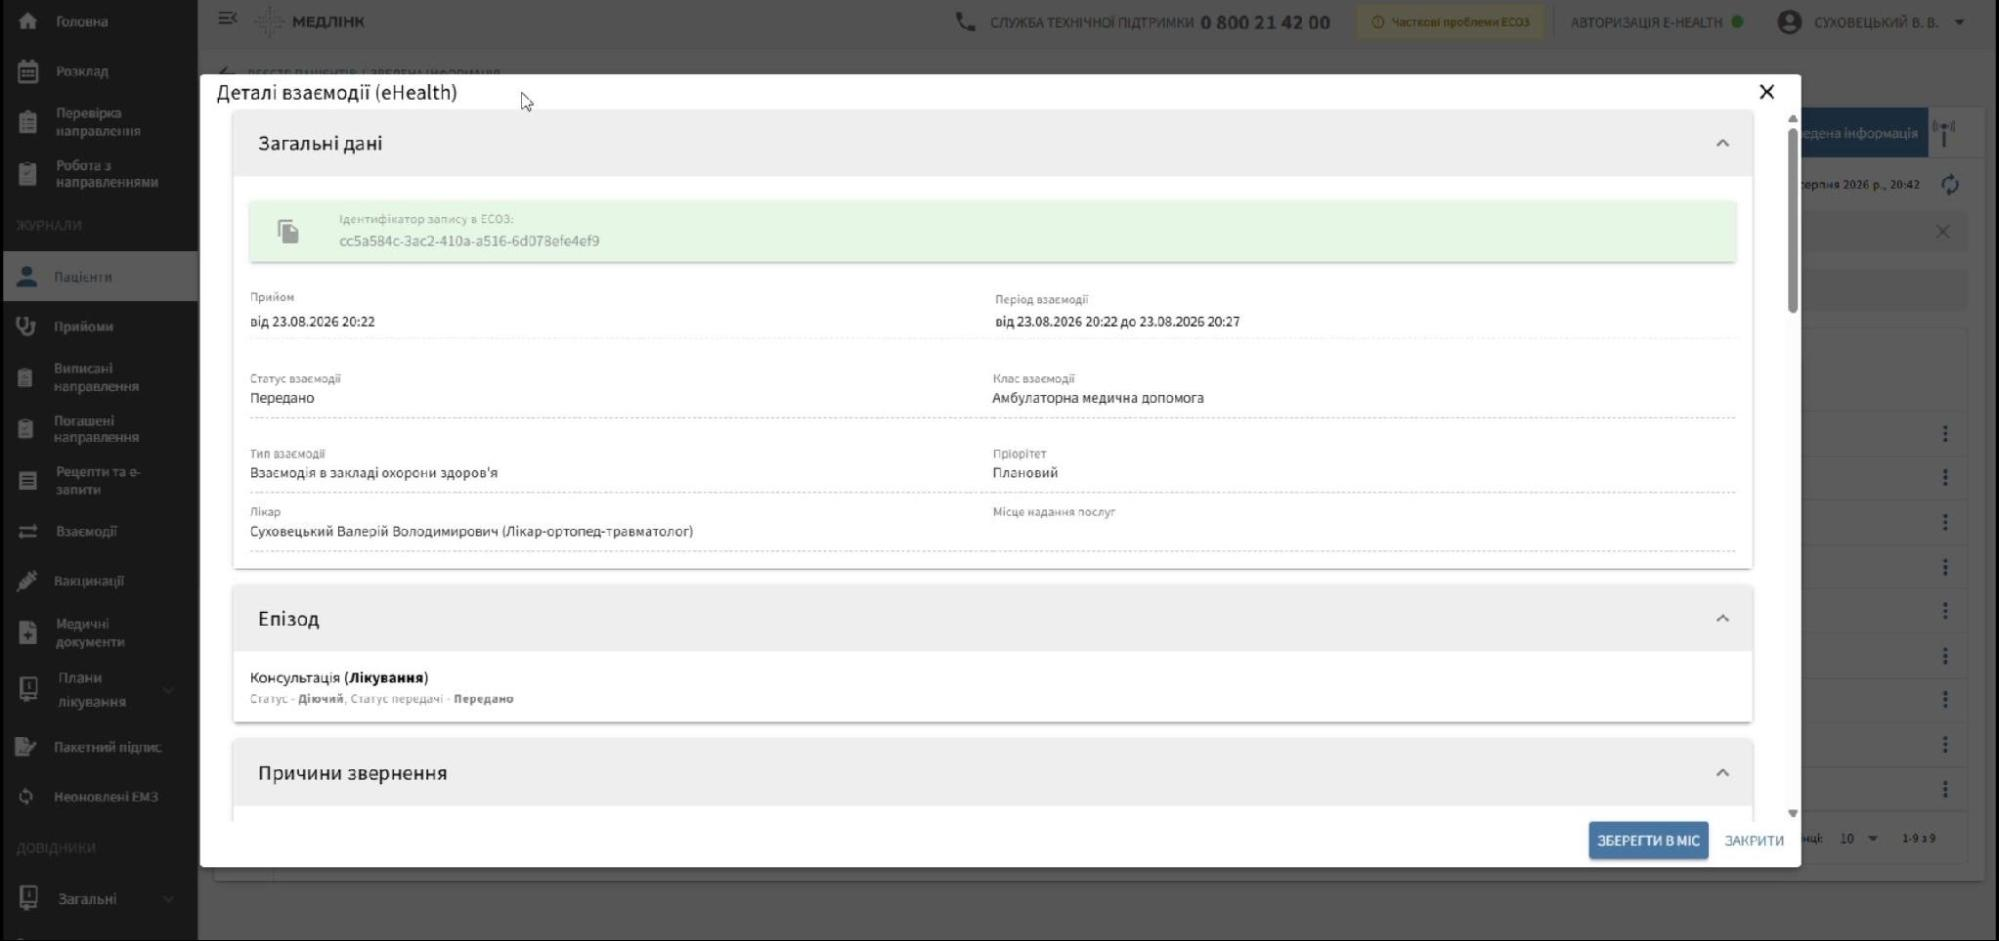The width and height of the screenshot is (1999, 941).
Task: Click the Часткові проблеми ЕСОЗ warning badge
Action: (1450, 22)
